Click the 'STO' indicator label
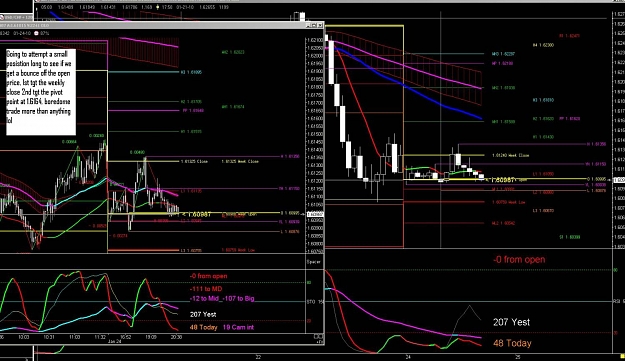This screenshot has width=625, height=361. pyautogui.click(x=311, y=302)
